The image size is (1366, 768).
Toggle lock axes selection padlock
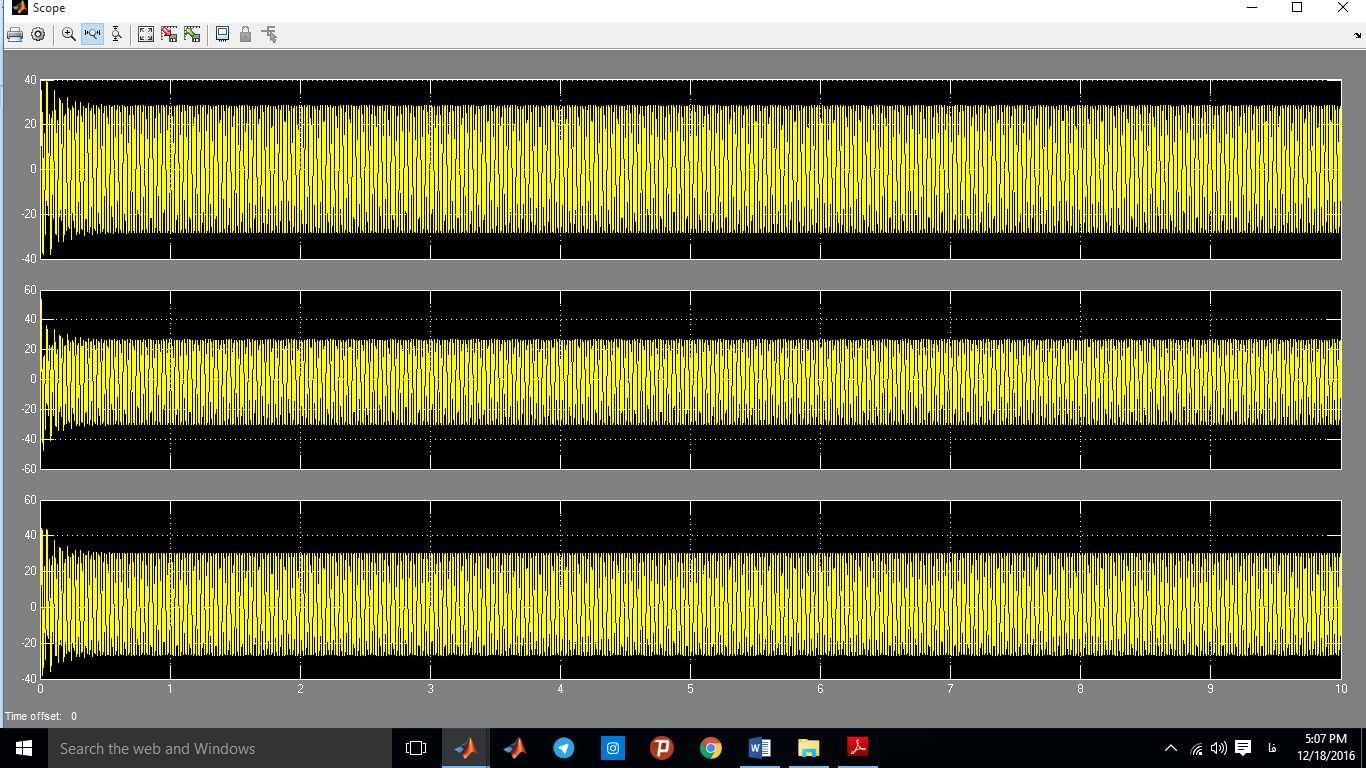pyautogui.click(x=245, y=34)
